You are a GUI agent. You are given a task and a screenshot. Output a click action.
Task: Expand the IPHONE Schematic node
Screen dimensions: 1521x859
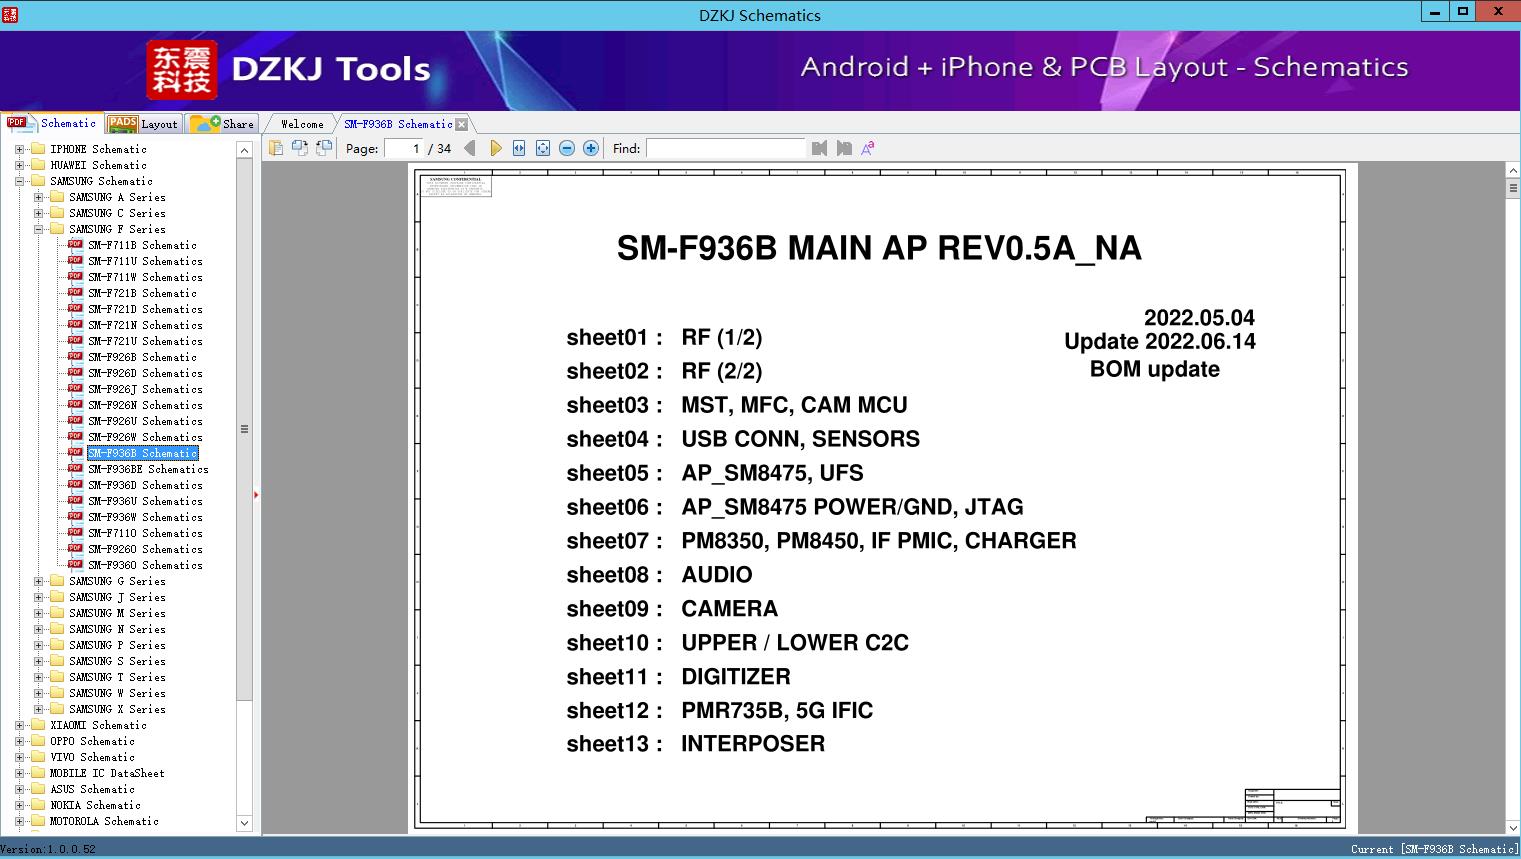click(19, 149)
